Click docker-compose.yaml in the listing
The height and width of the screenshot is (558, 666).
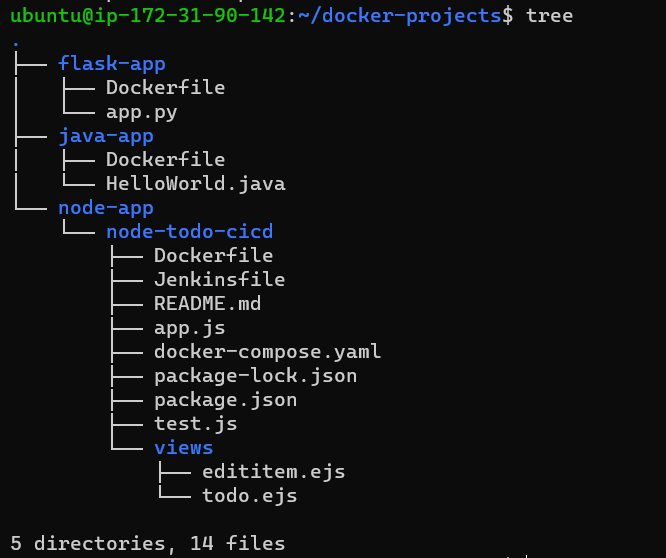[x=267, y=352]
